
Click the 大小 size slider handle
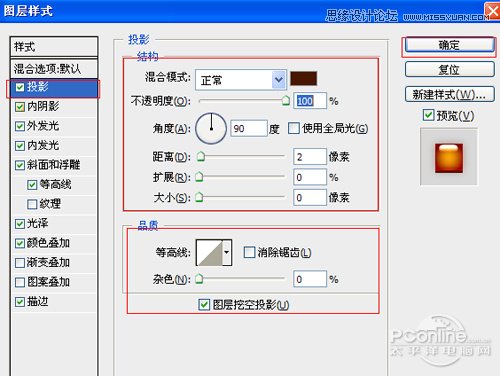(199, 197)
